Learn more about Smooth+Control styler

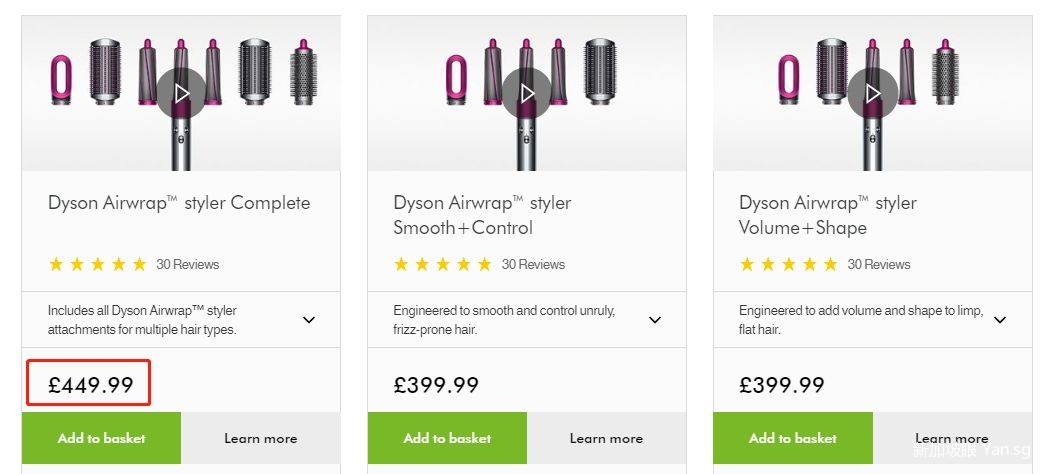click(x=606, y=438)
